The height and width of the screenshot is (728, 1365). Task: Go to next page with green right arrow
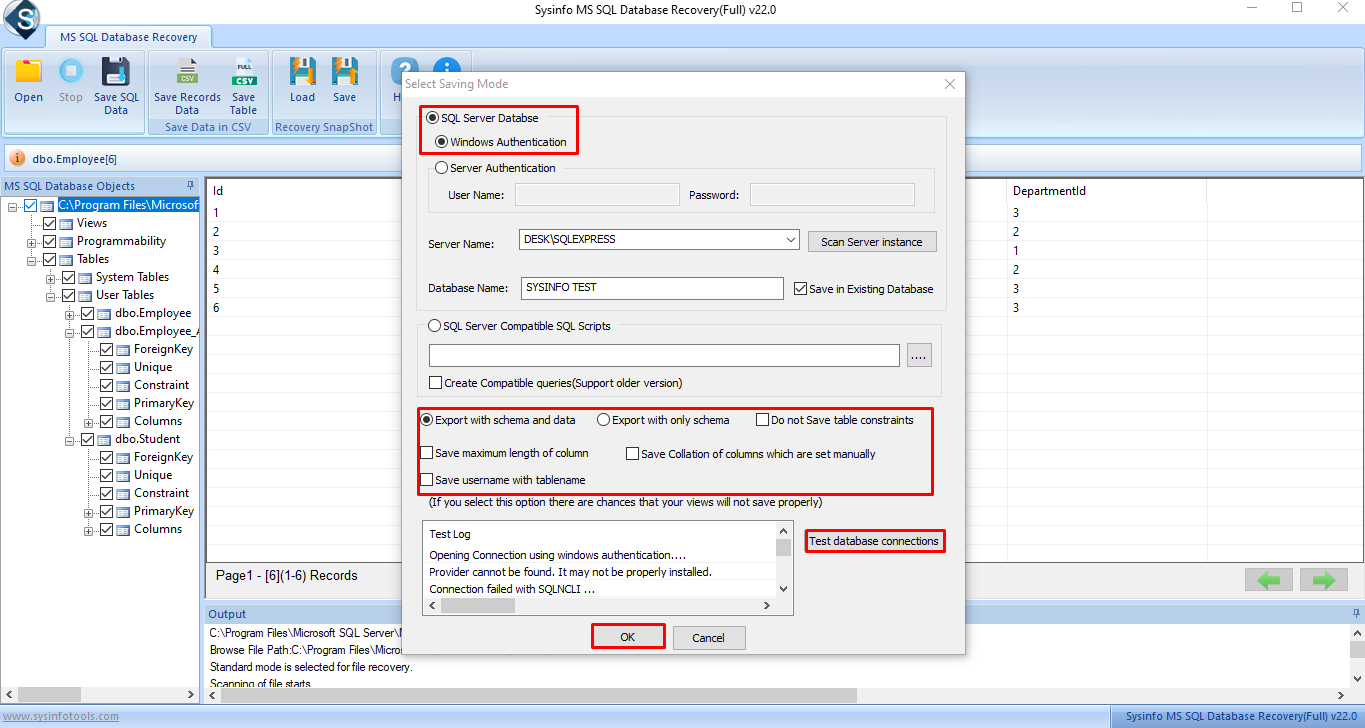tap(1324, 580)
